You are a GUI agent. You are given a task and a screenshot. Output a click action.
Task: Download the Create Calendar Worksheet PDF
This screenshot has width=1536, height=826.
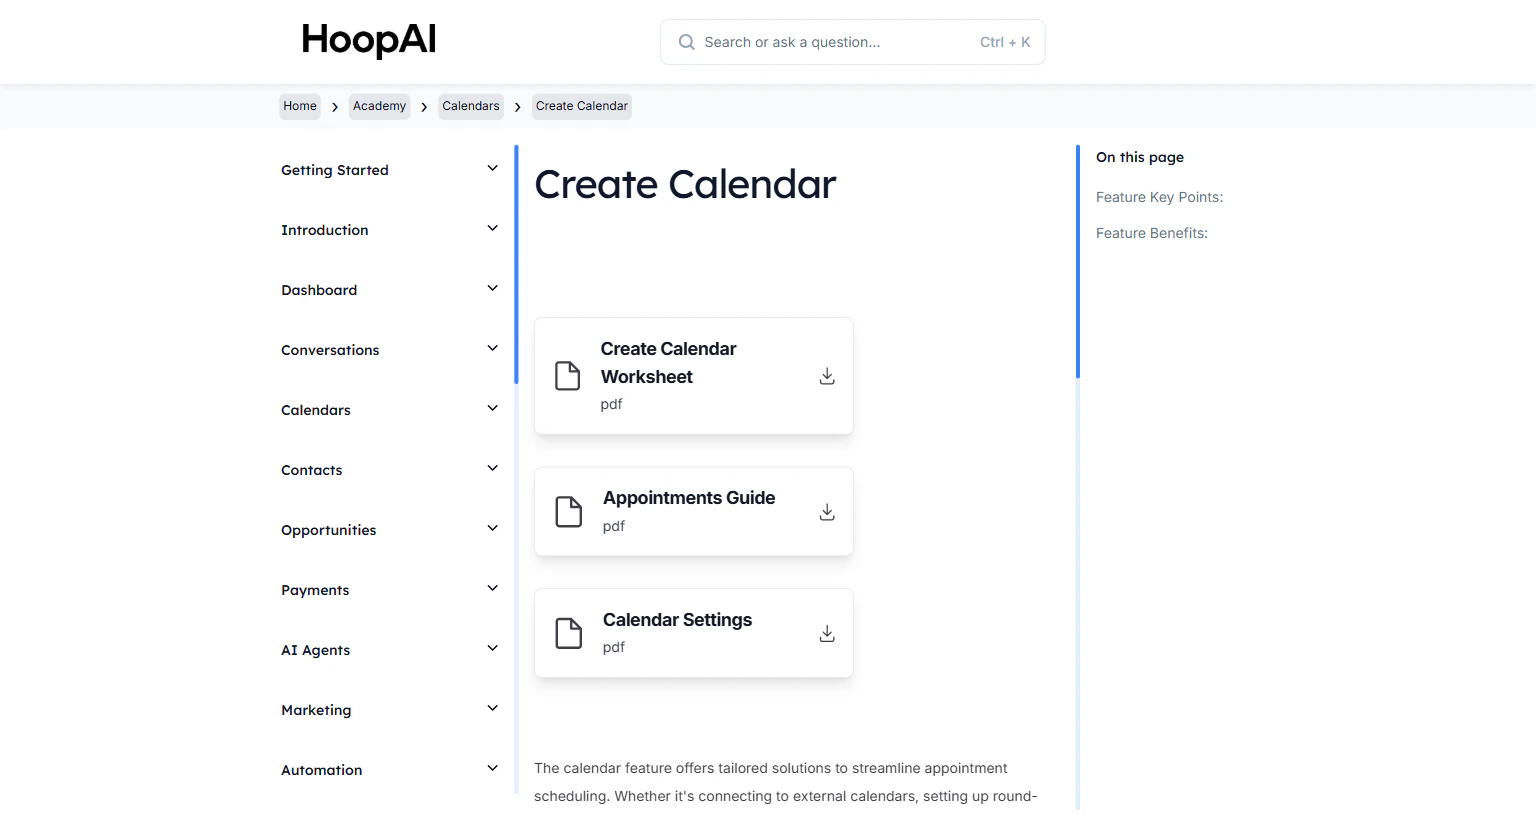pyautogui.click(x=827, y=376)
